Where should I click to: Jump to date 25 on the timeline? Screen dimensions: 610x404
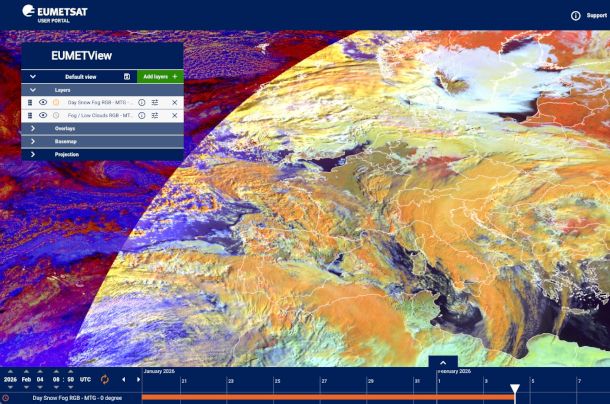click(277, 381)
